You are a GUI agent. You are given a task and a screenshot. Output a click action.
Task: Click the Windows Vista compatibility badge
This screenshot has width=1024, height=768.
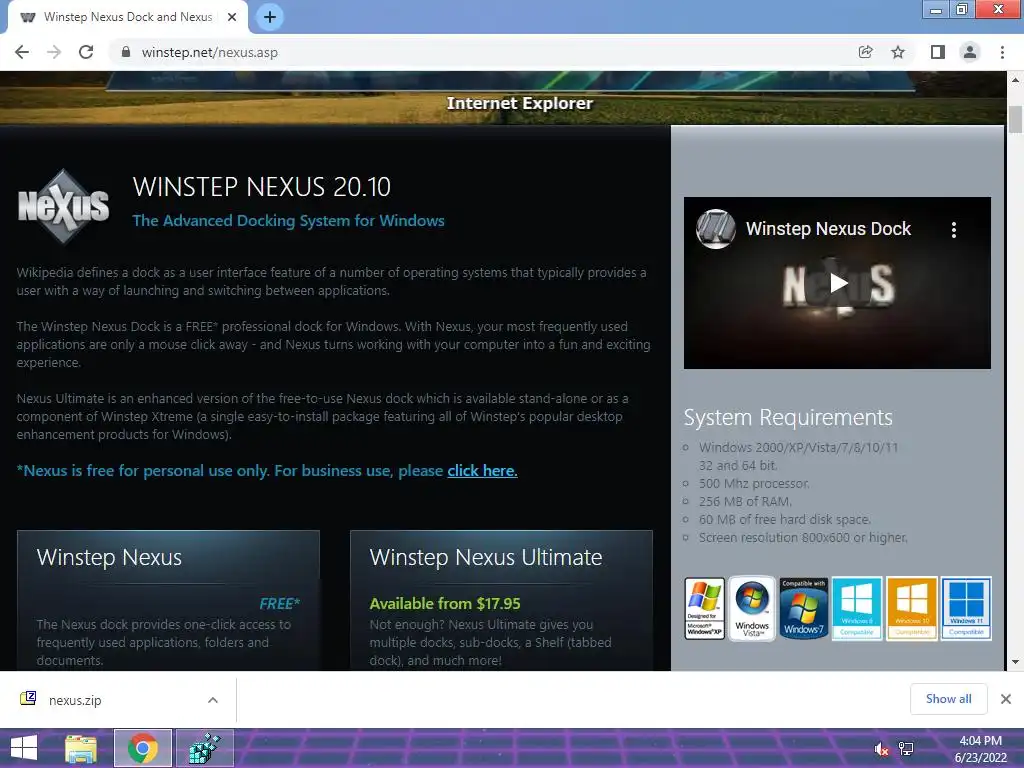752,608
